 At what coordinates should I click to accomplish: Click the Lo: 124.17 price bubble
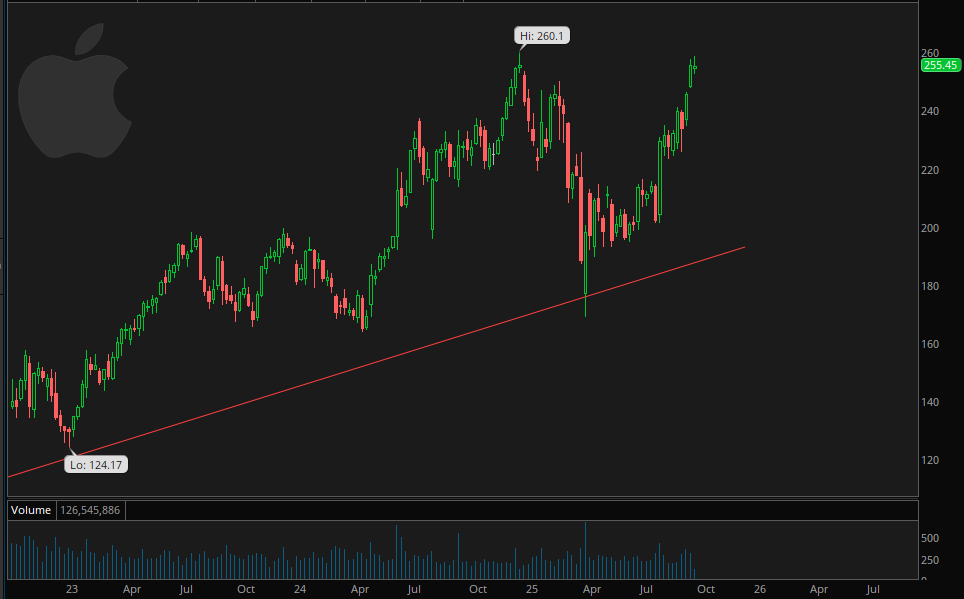tap(96, 464)
